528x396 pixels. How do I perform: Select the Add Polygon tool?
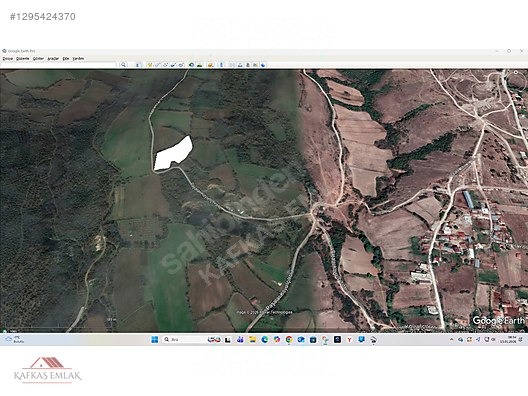click(157, 65)
